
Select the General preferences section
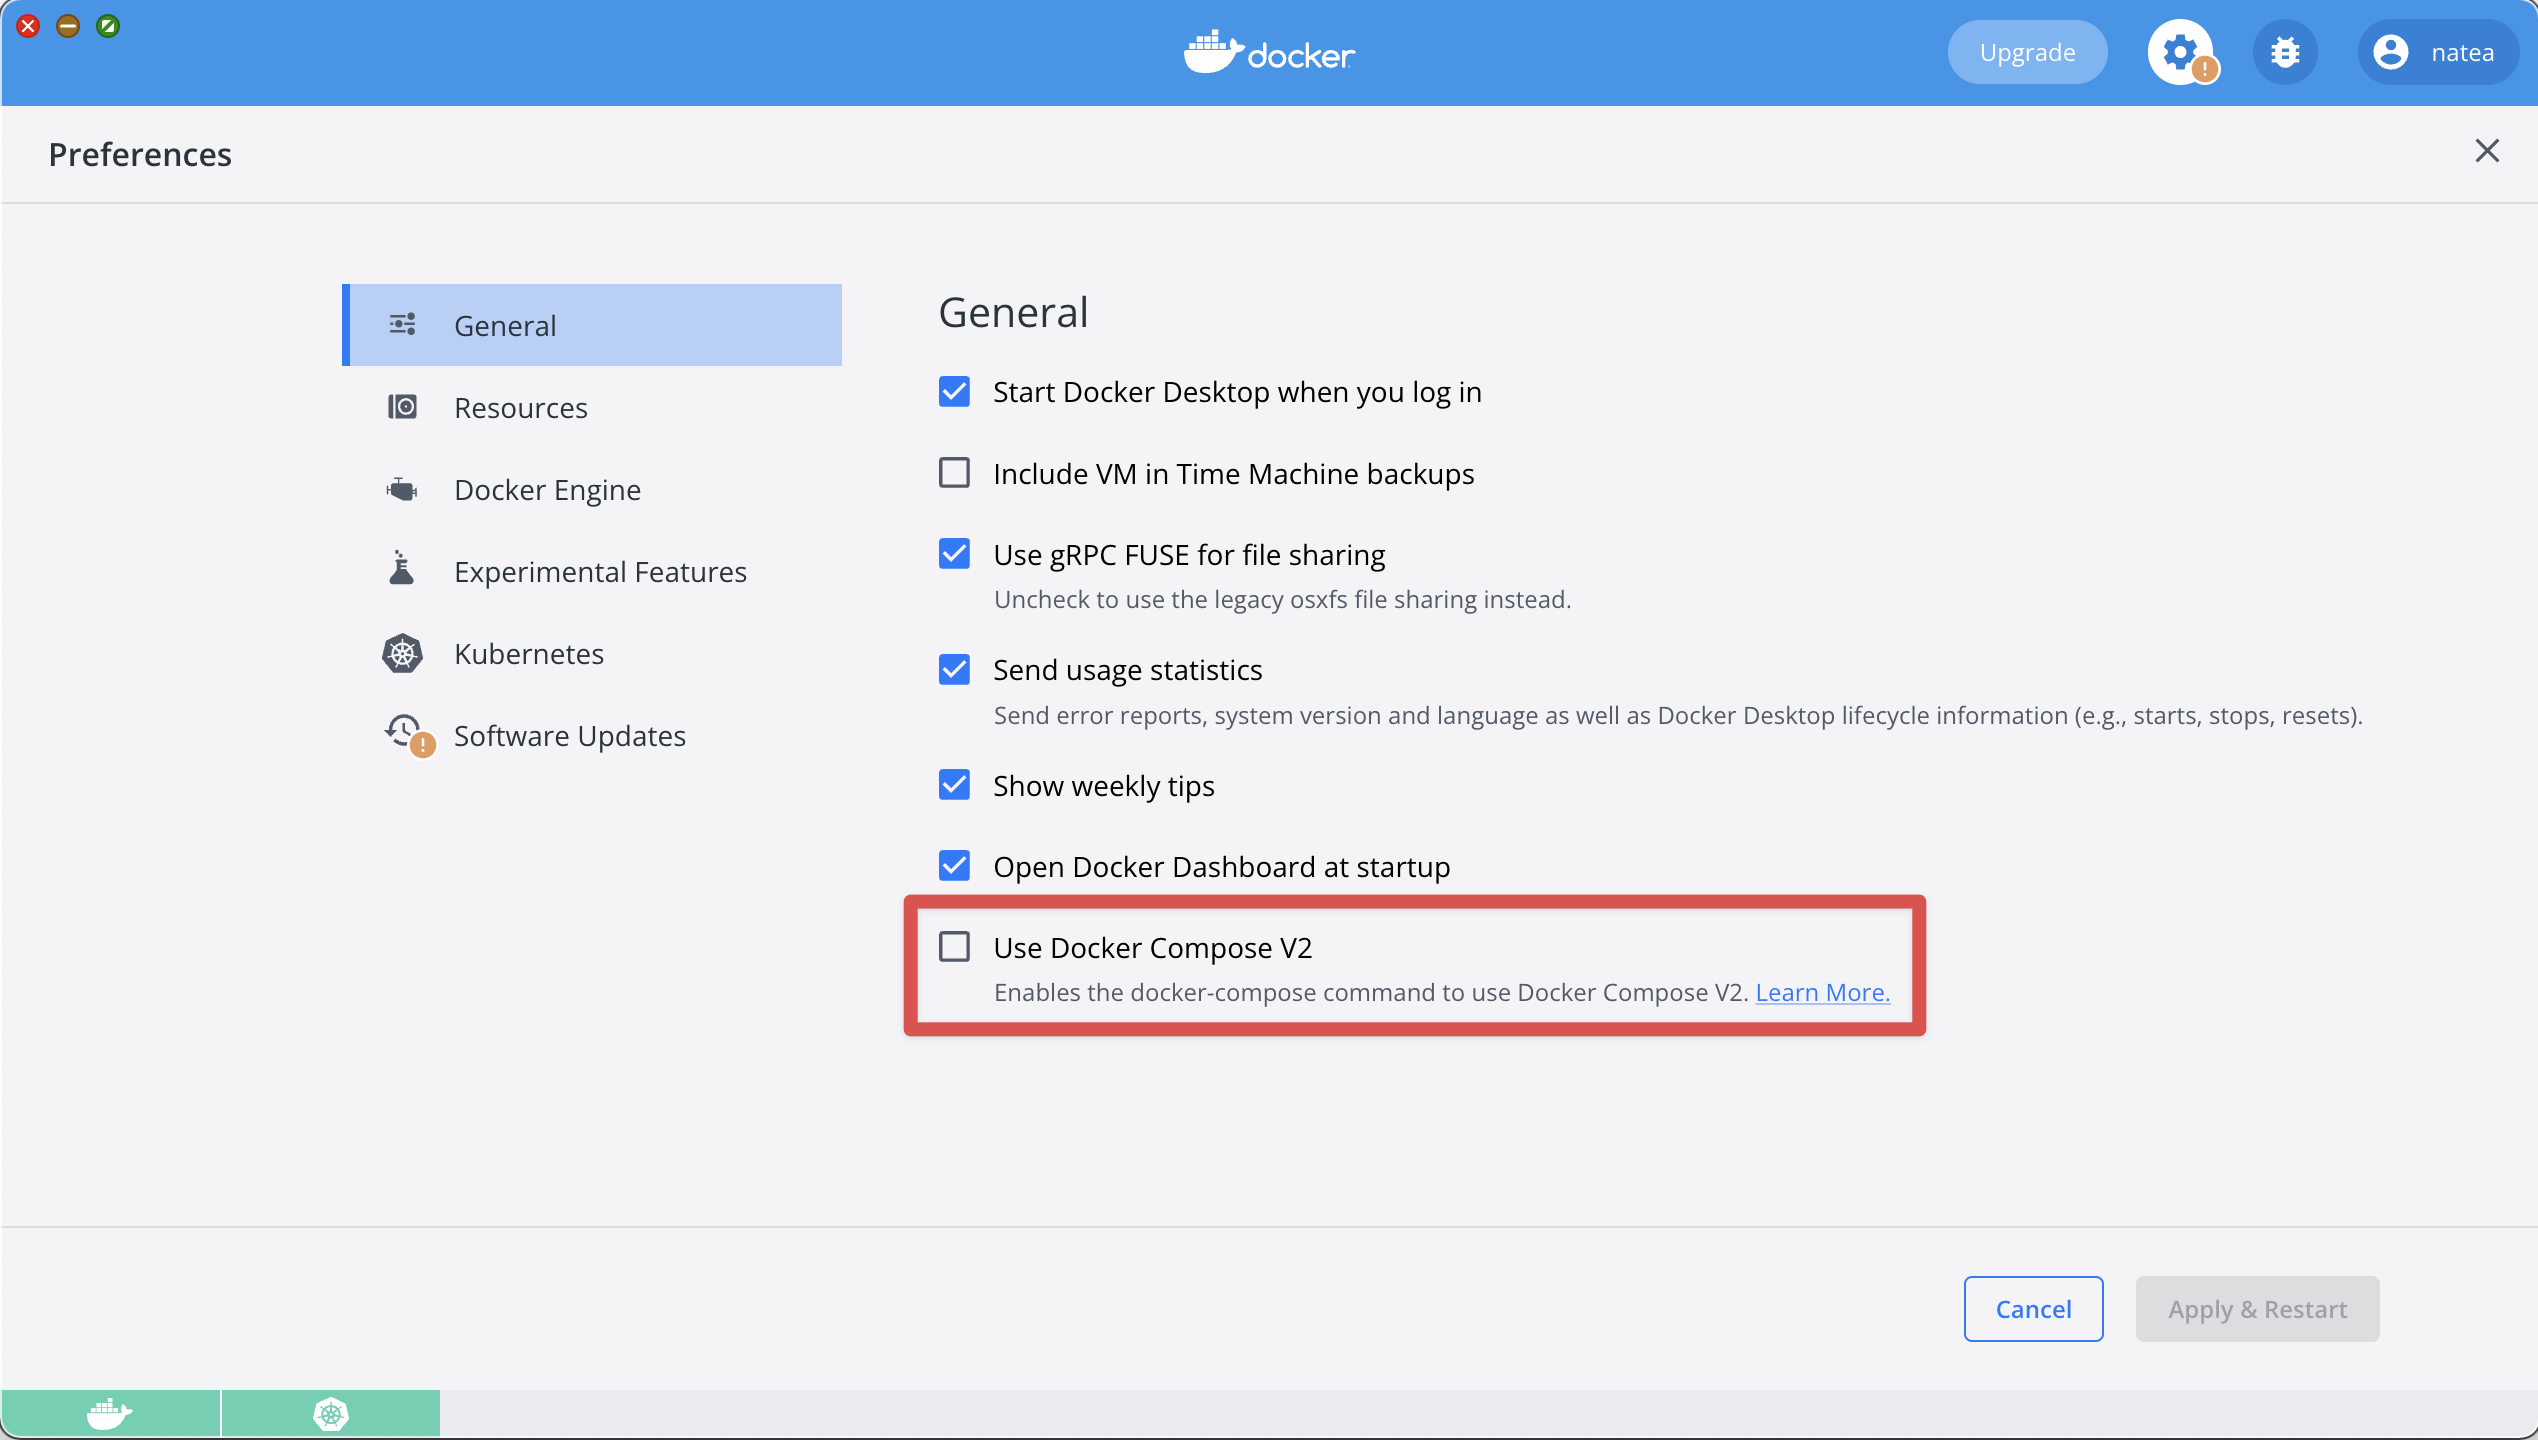(505, 326)
